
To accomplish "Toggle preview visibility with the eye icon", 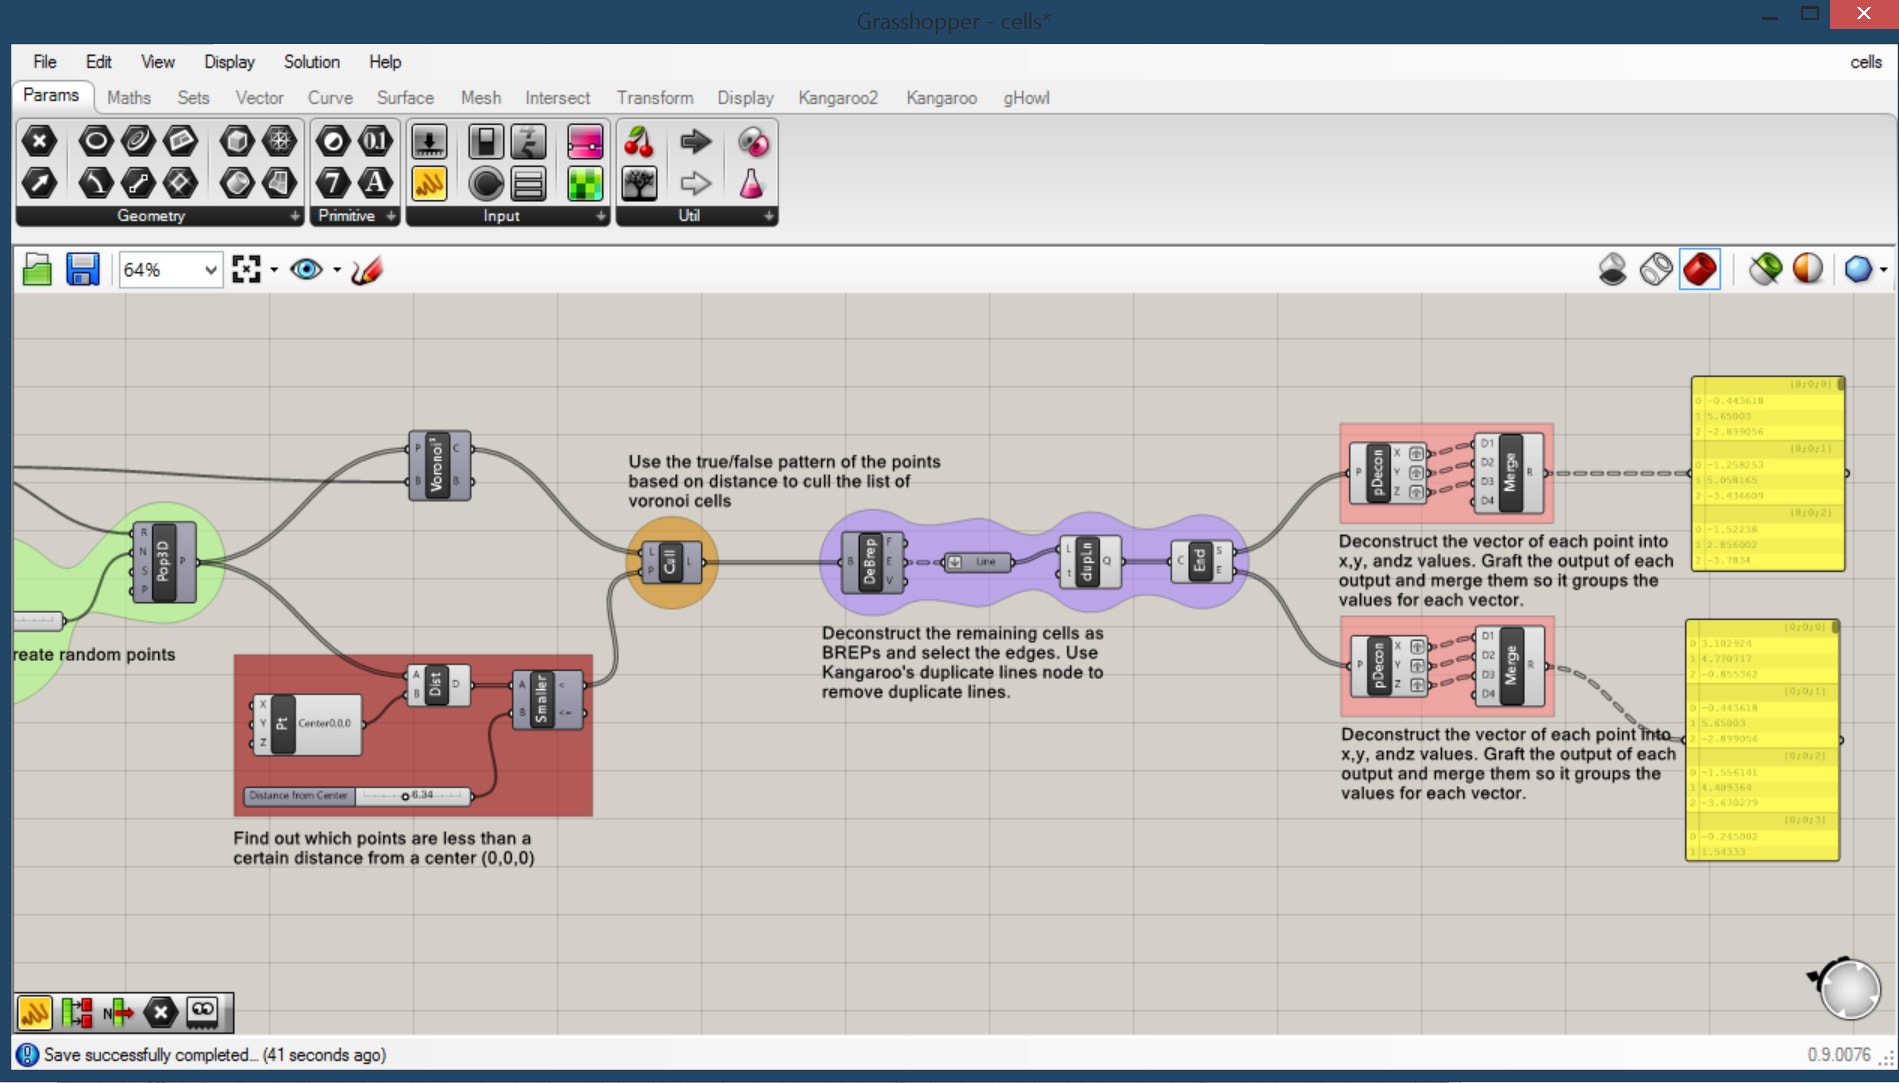I will point(306,269).
